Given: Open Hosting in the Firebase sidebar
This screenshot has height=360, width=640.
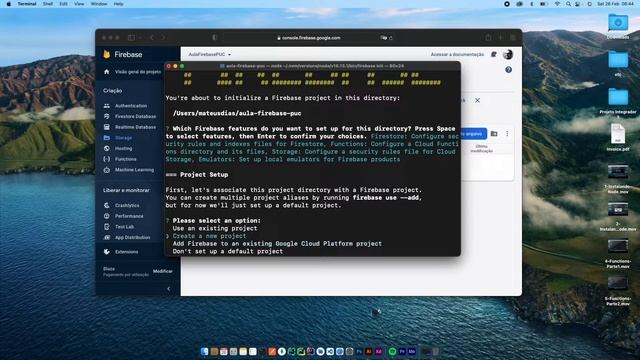Looking at the screenshot, I should (x=123, y=149).
